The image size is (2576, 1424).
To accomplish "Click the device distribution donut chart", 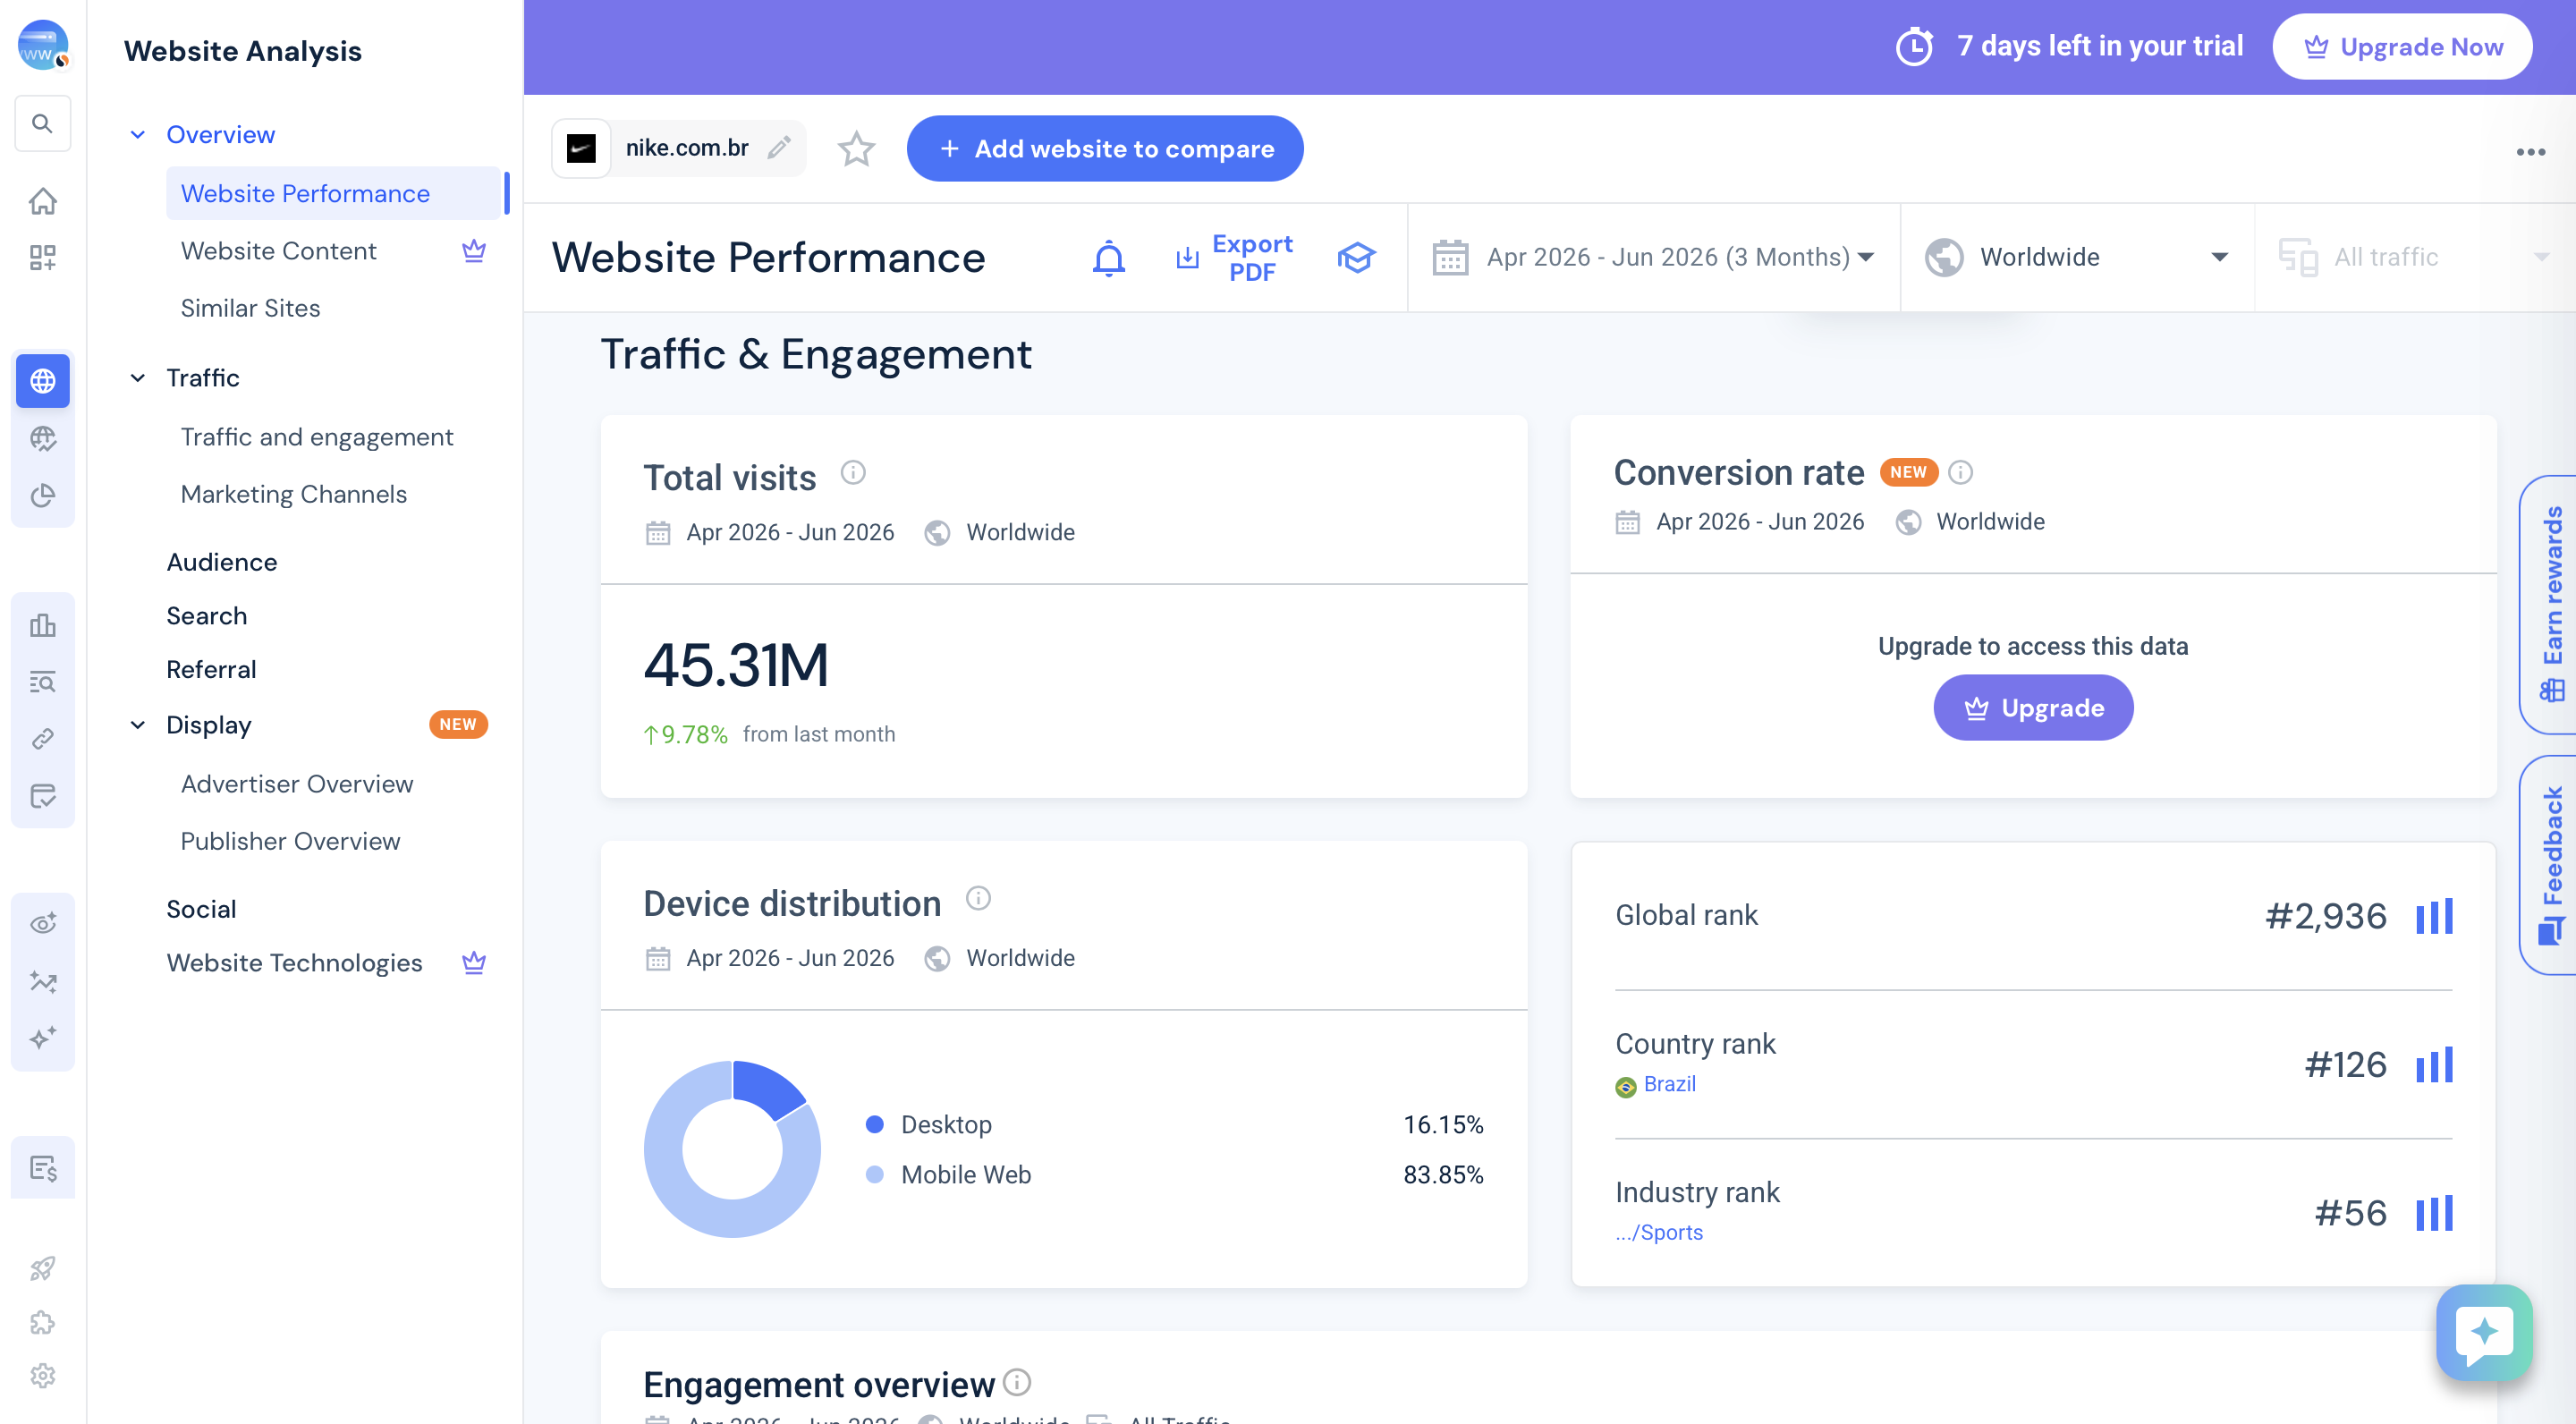I will (x=732, y=1149).
